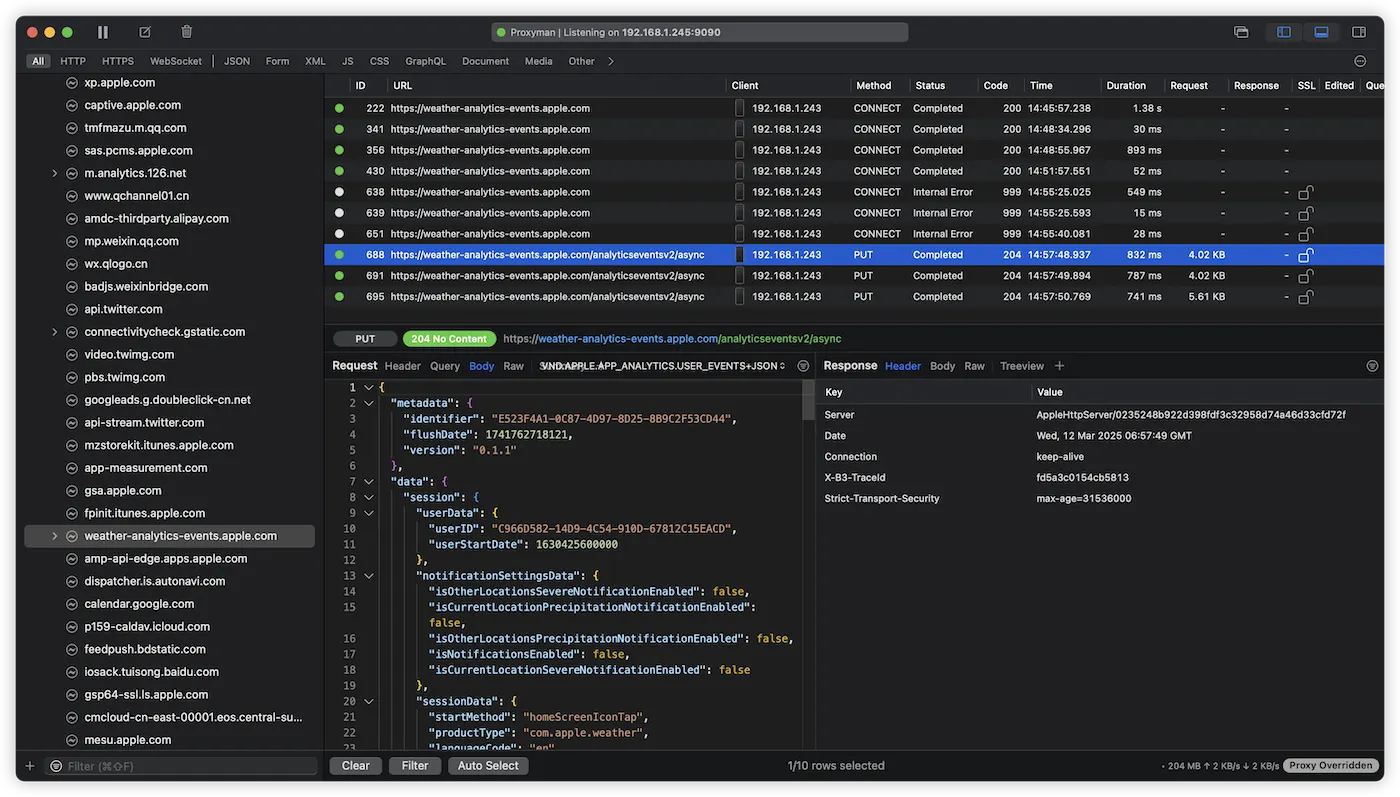The height and width of the screenshot is (797, 1400).
Task: Sort the table by the Status column
Action: [930, 86]
